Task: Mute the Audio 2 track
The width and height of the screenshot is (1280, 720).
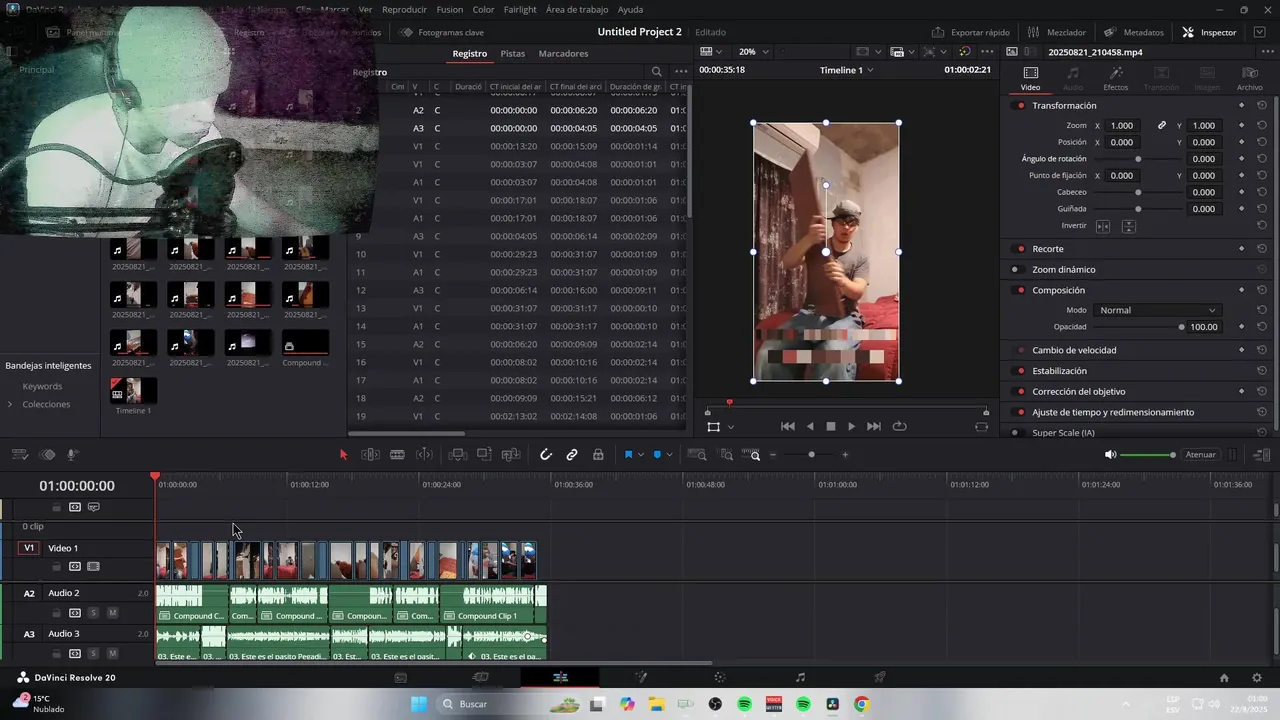Action: [112, 613]
